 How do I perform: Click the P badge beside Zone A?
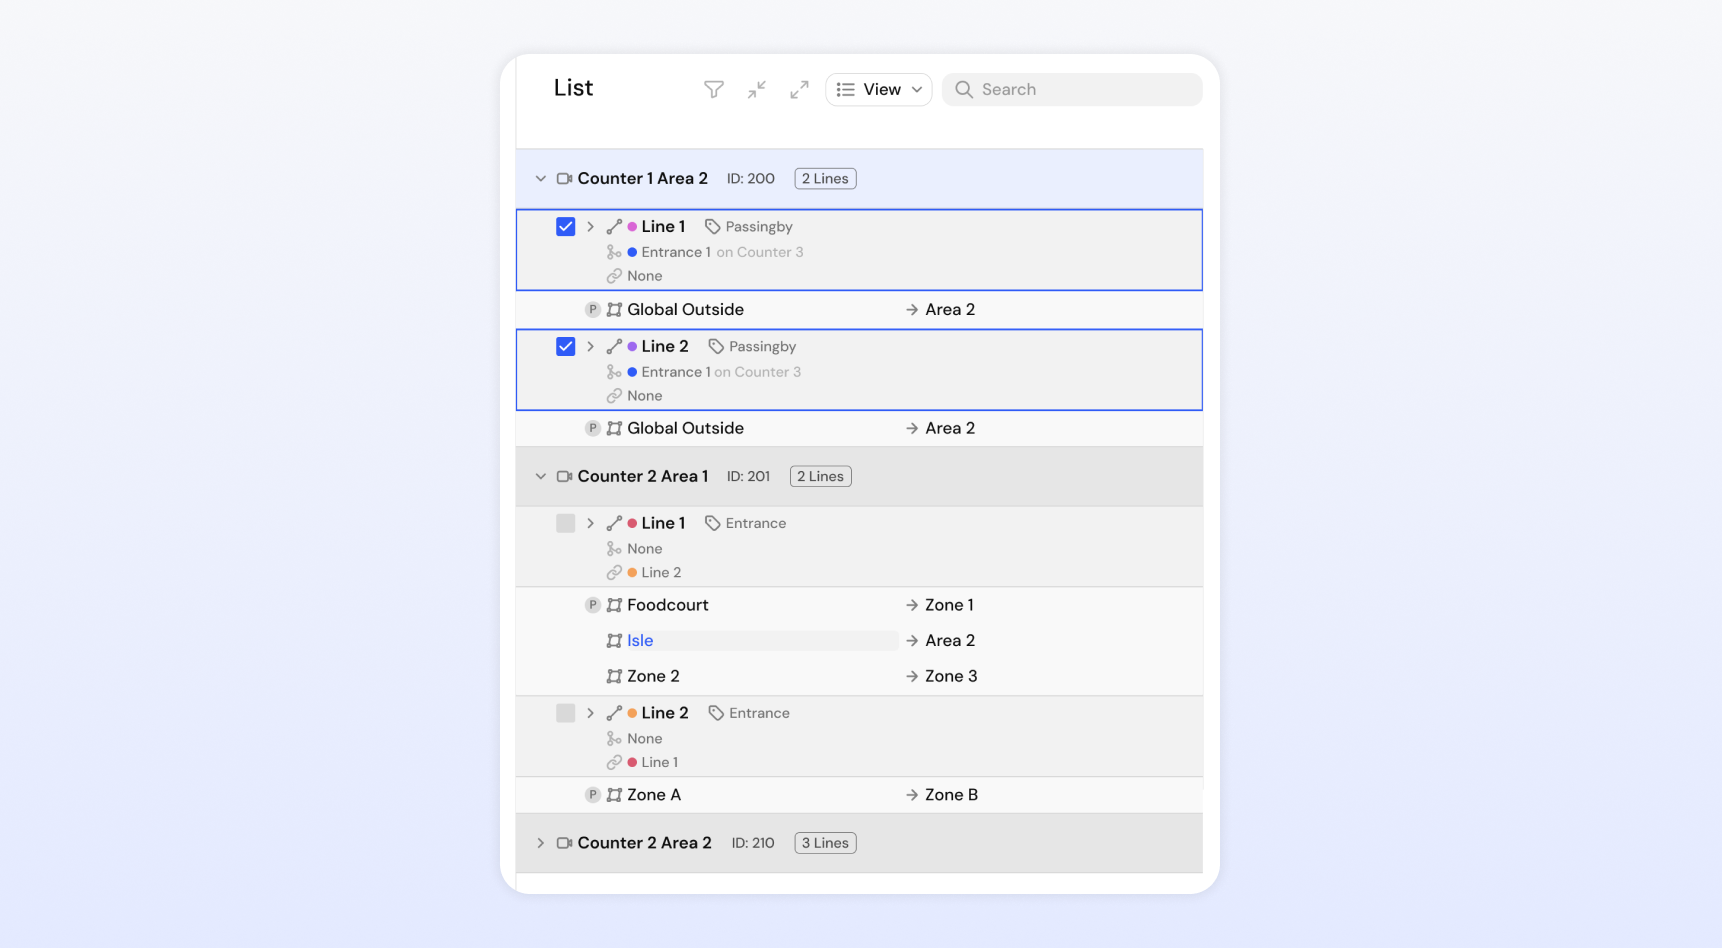(593, 795)
